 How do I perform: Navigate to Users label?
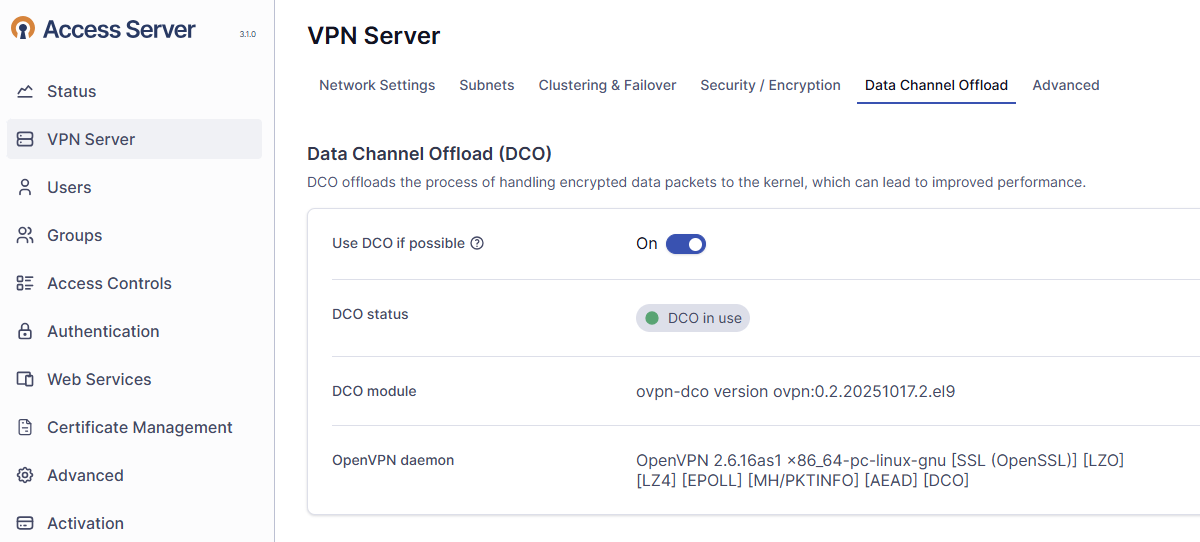point(69,187)
